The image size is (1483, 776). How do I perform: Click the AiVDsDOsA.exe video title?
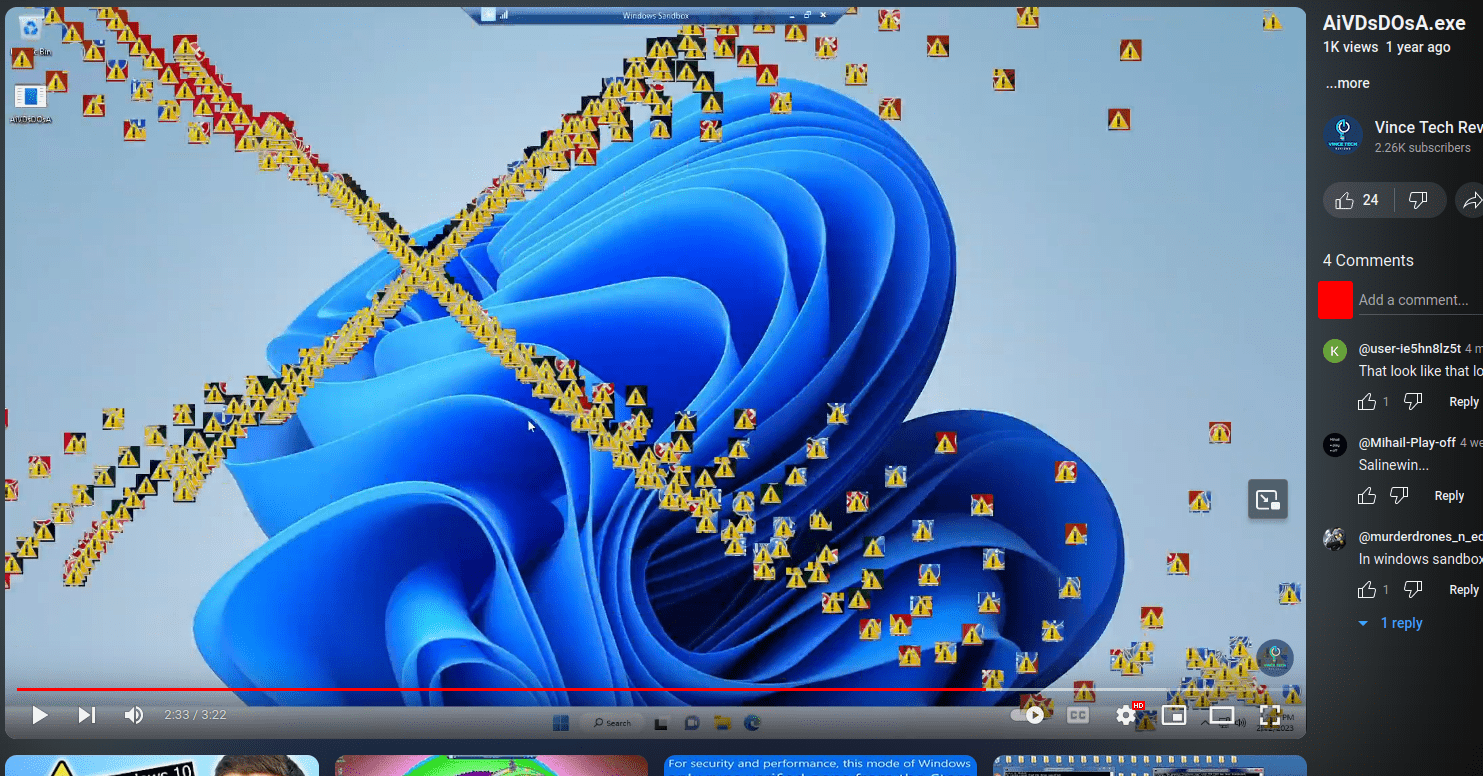1394,22
